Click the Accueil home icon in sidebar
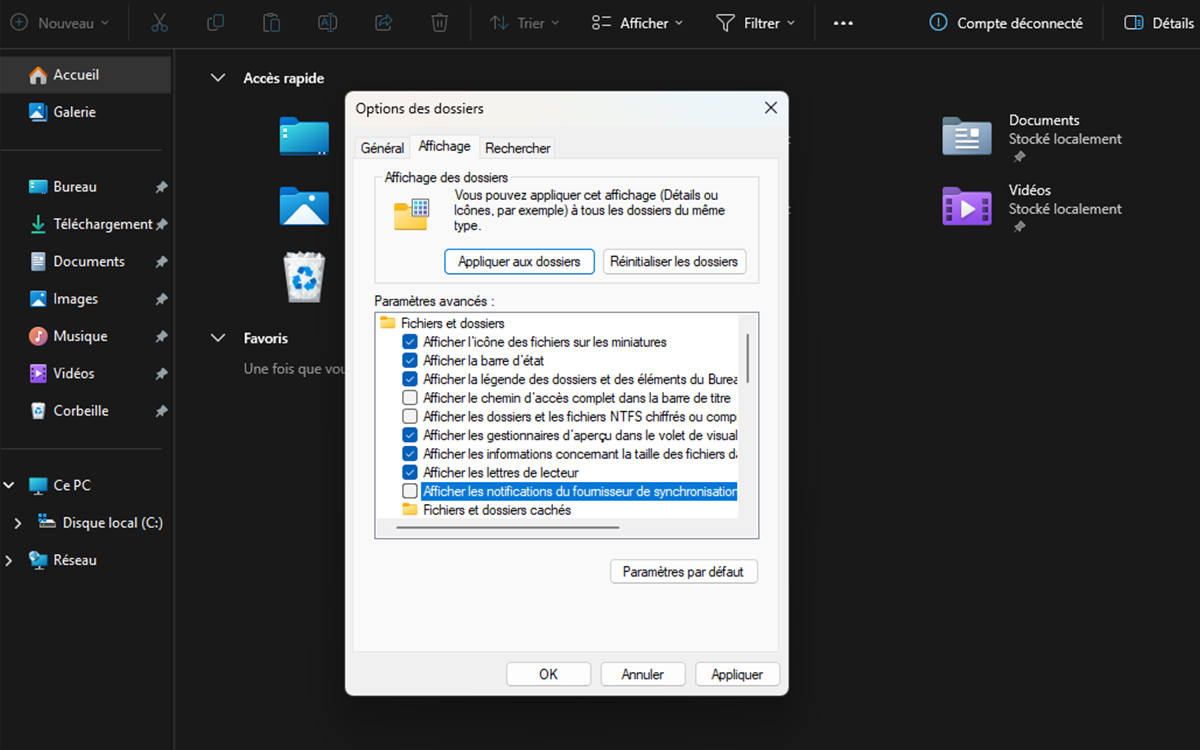 pos(38,75)
